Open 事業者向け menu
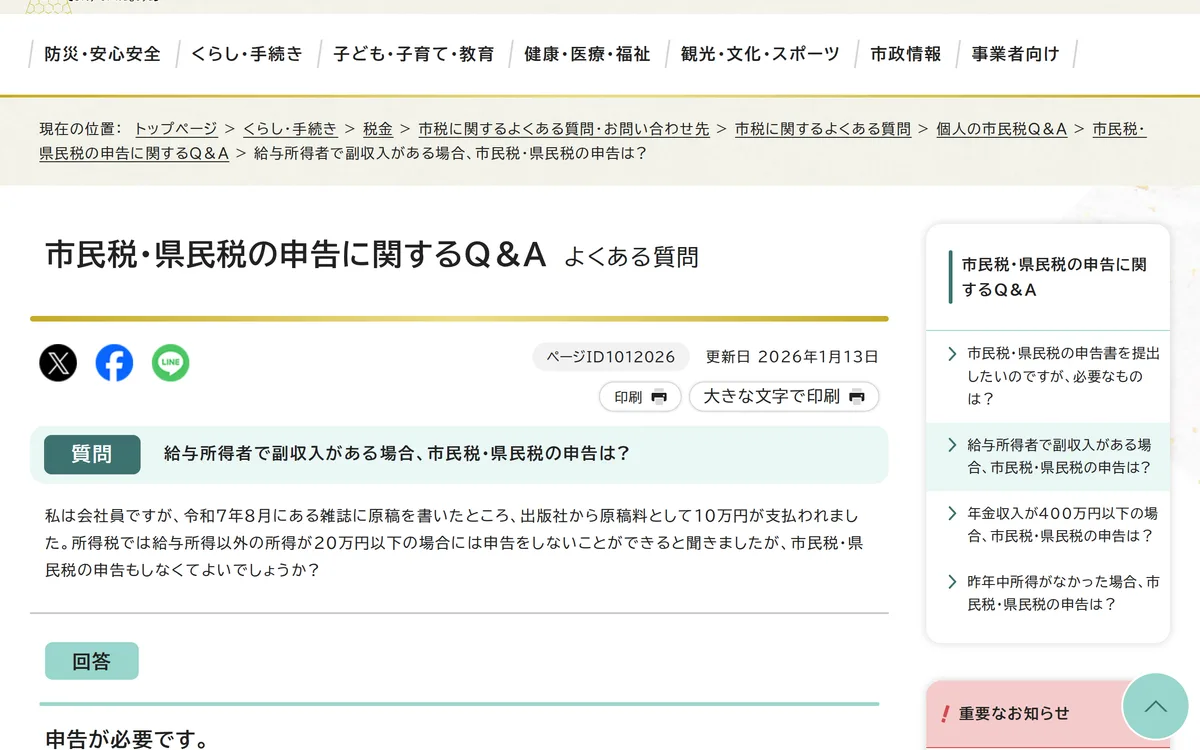Viewport: 1200px width, 750px height. [1015, 54]
